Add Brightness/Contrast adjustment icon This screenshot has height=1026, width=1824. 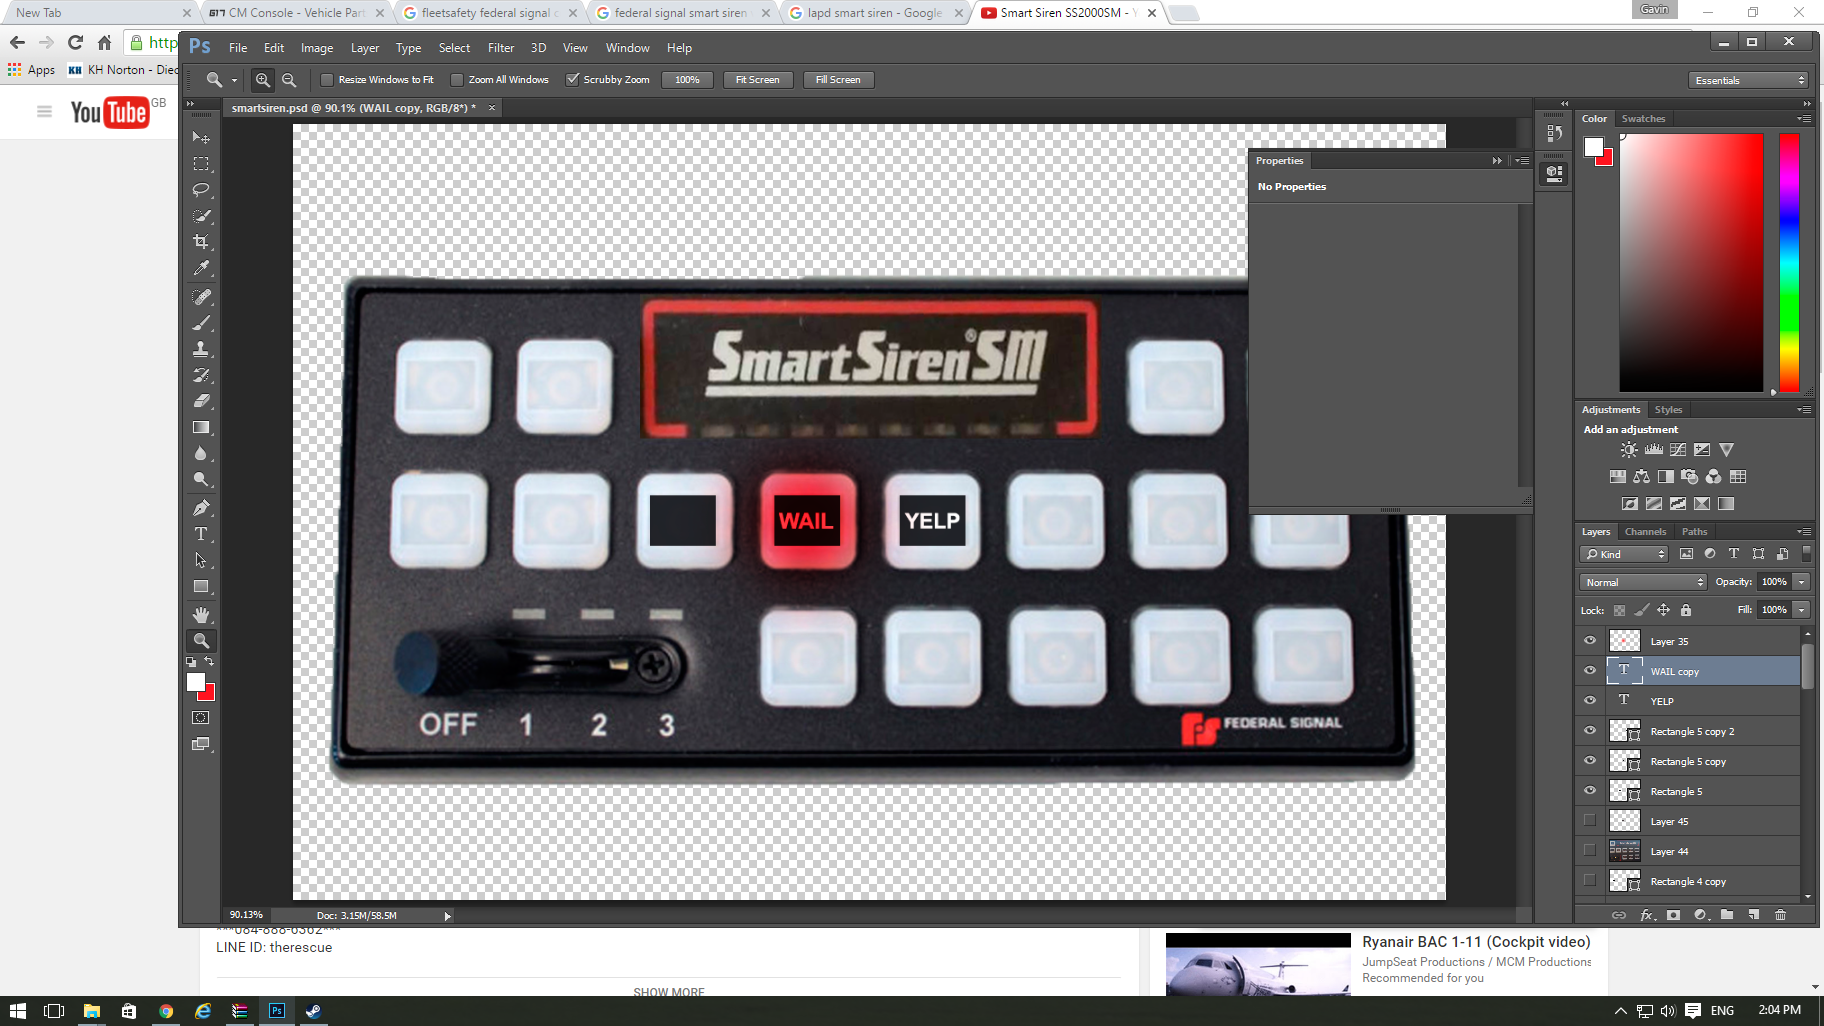(x=1629, y=450)
